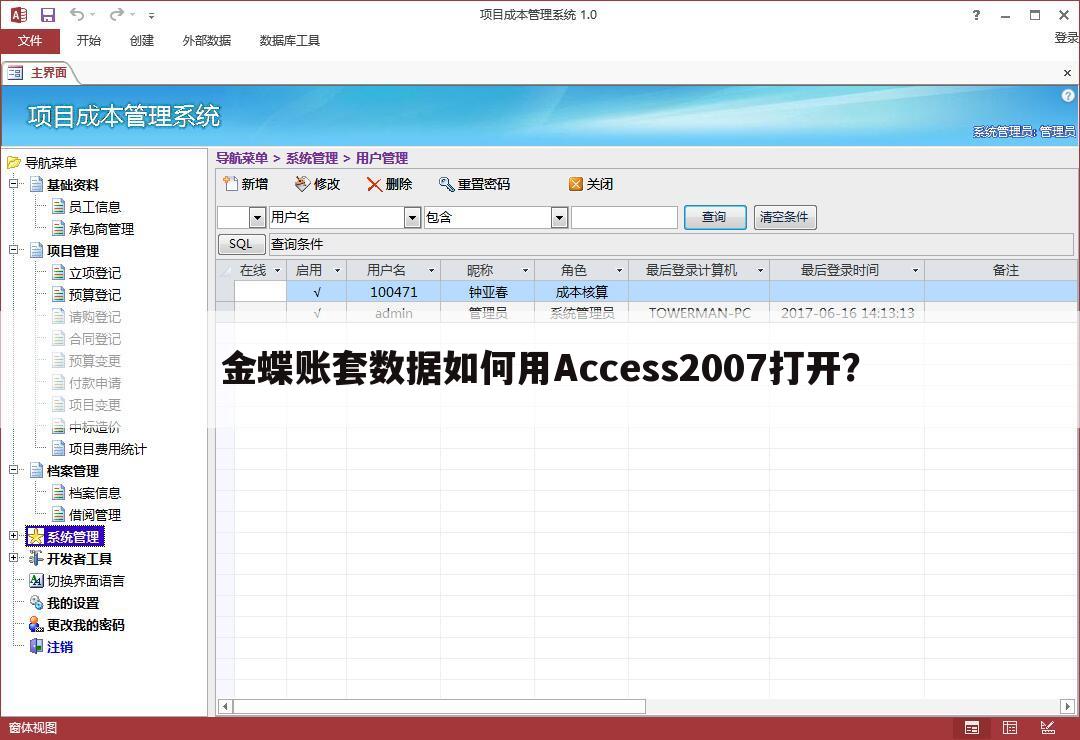Click the SQL button
This screenshot has height=740, width=1080.
pyautogui.click(x=241, y=244)
